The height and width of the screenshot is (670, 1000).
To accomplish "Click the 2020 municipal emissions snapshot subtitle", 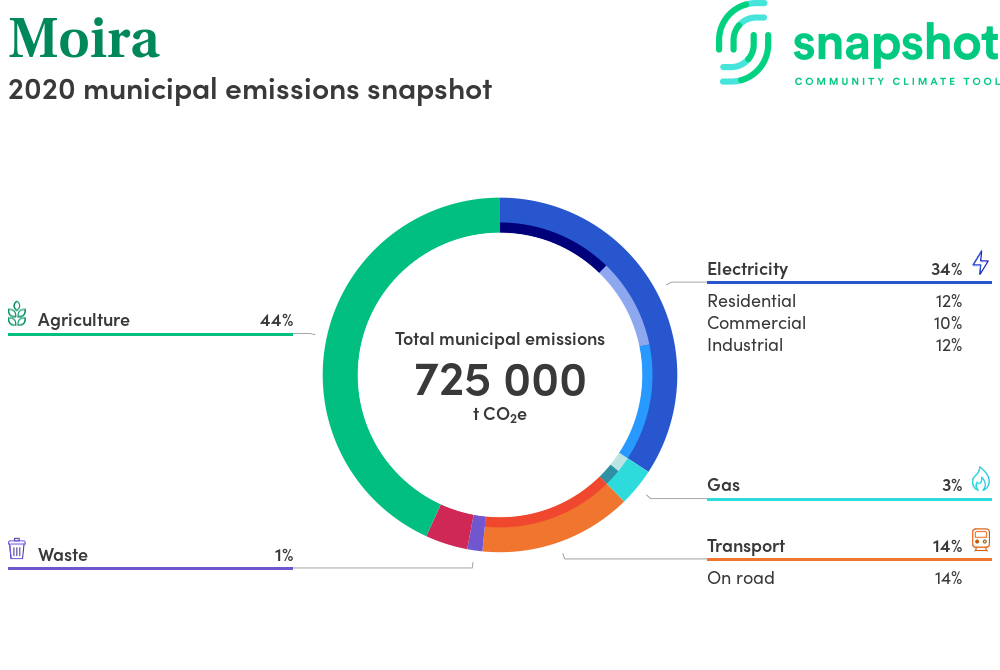I will click(250, 89).
